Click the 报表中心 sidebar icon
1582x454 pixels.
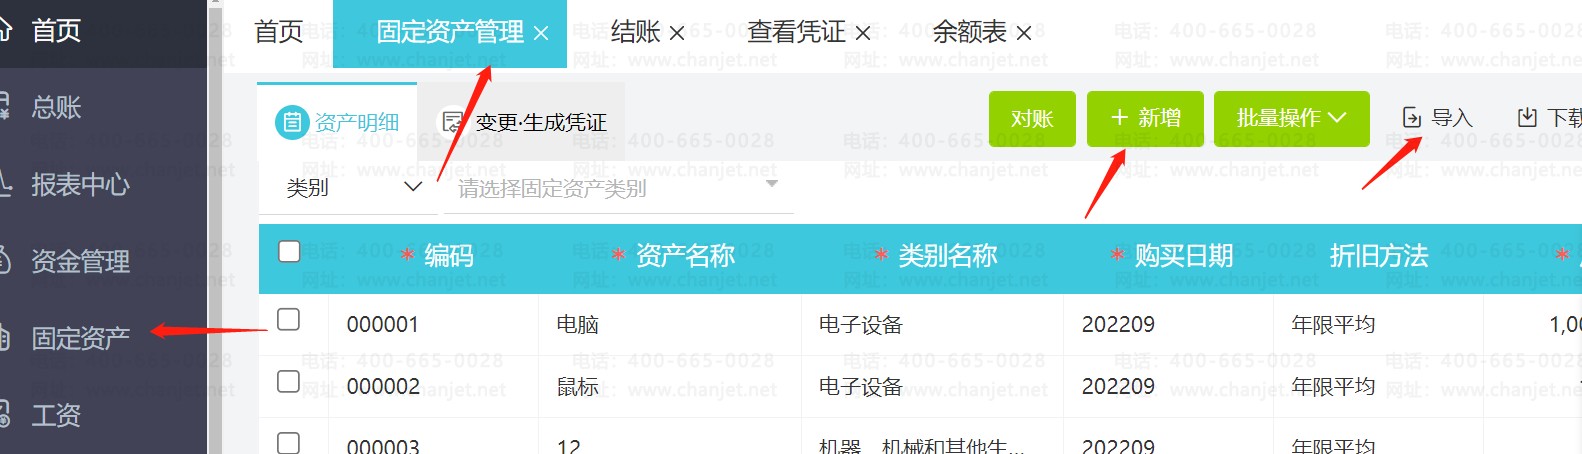pyautogui.click(x=5, y=184)
